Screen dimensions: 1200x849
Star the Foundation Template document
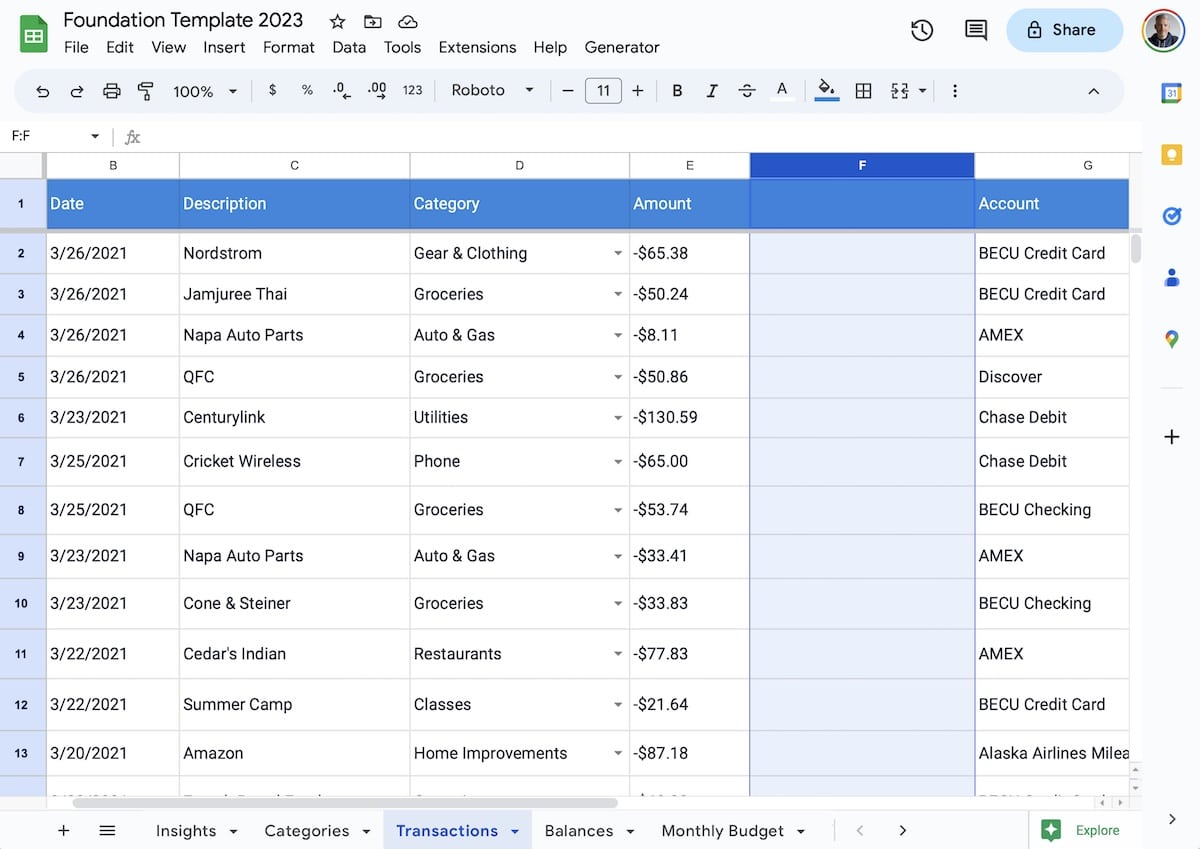(338, 21)
